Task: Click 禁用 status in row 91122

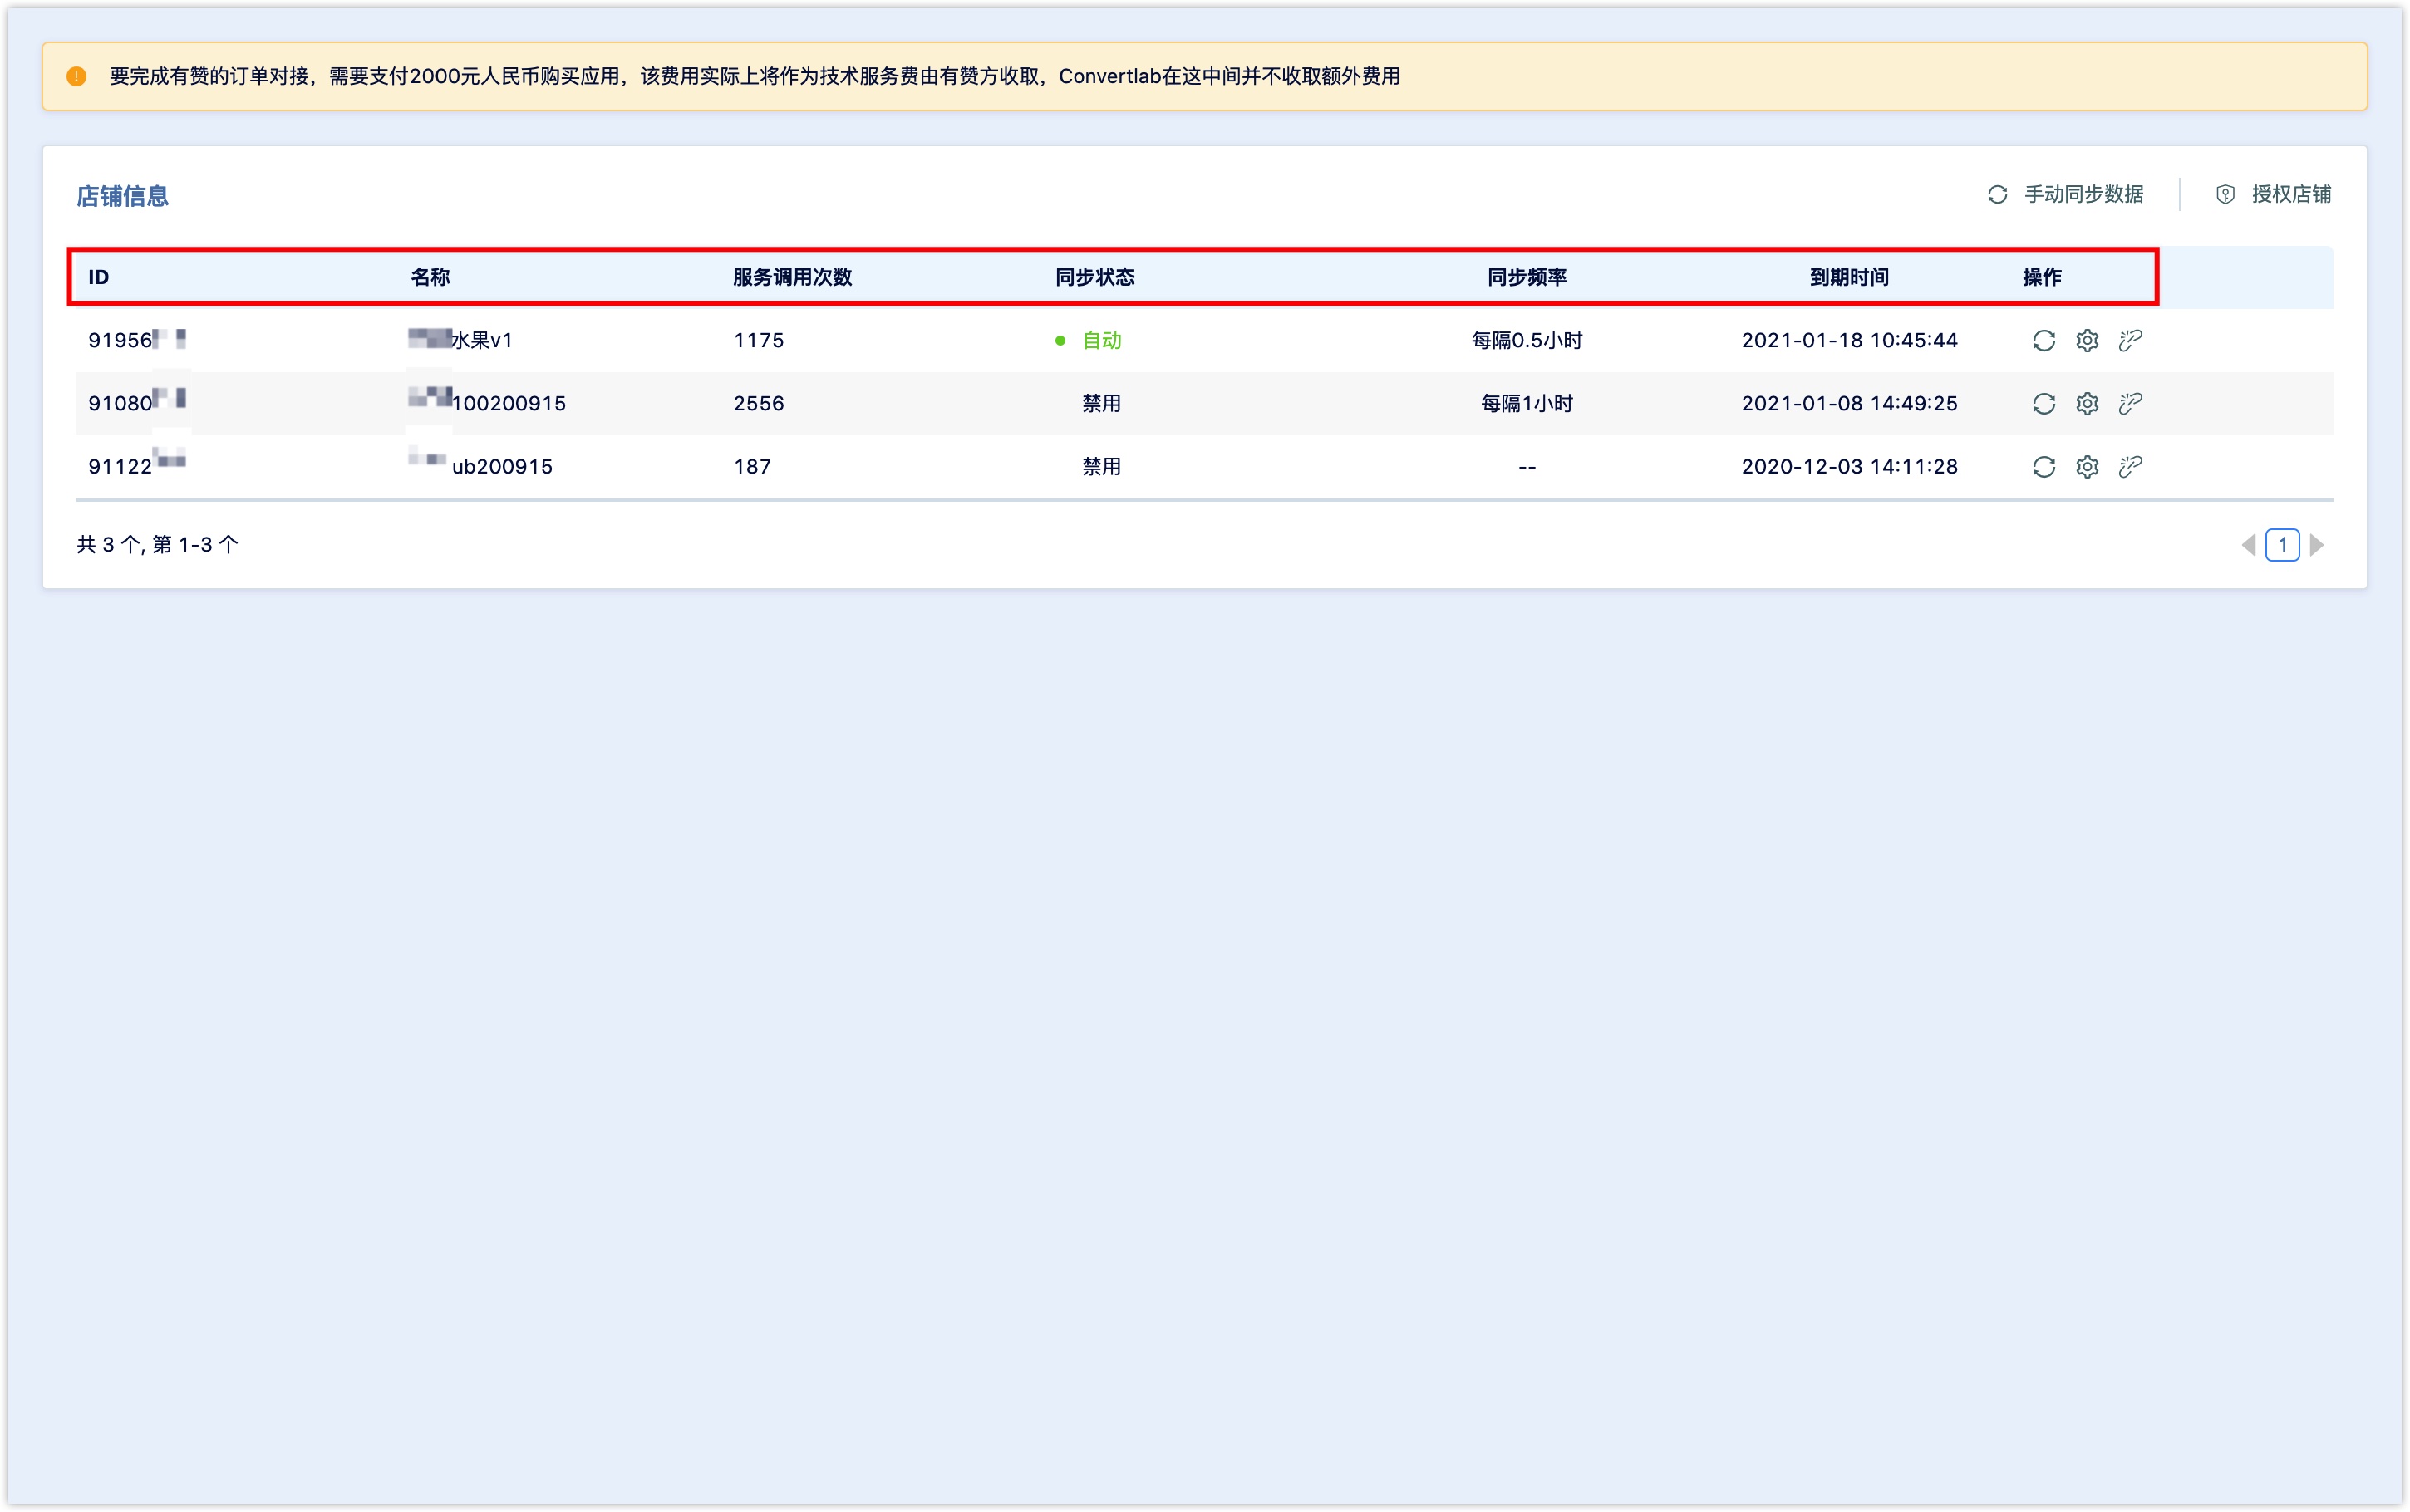Action: click(1101, 466)
